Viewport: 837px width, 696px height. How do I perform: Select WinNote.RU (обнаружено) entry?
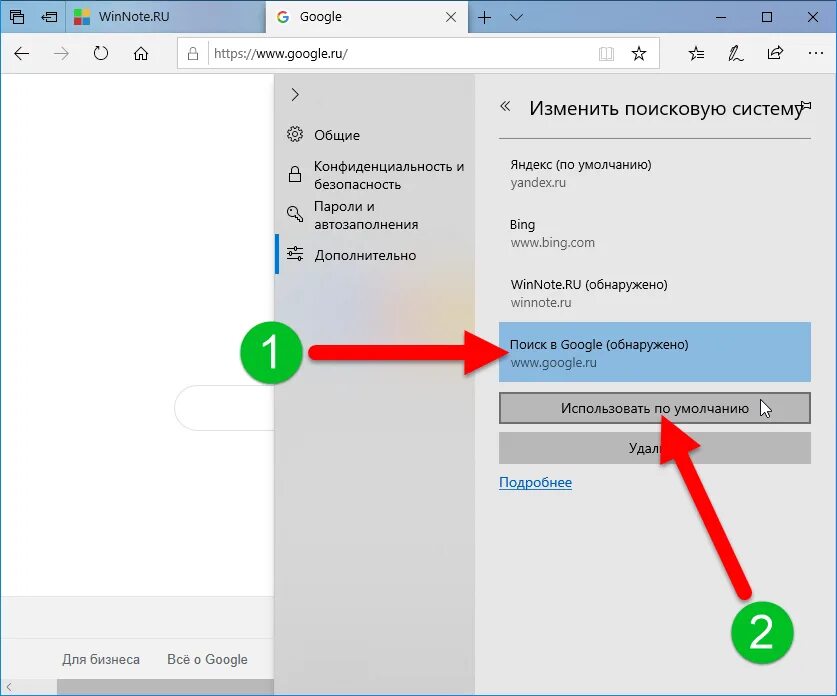654,293
